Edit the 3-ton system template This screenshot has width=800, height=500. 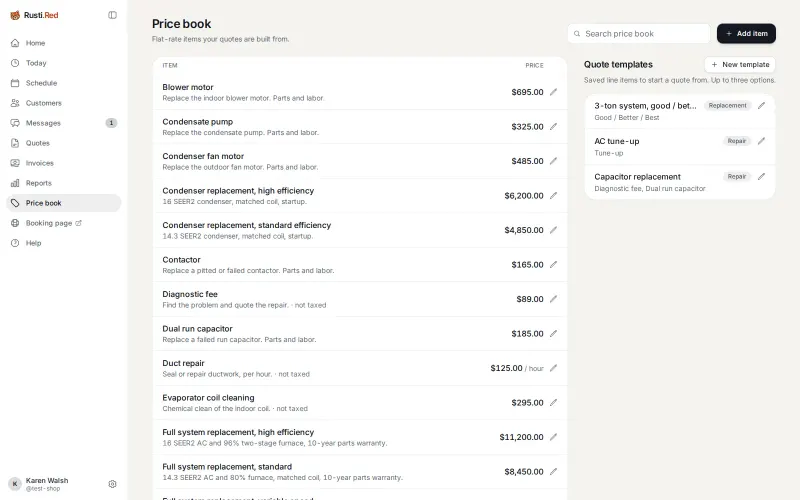point(761,106)
